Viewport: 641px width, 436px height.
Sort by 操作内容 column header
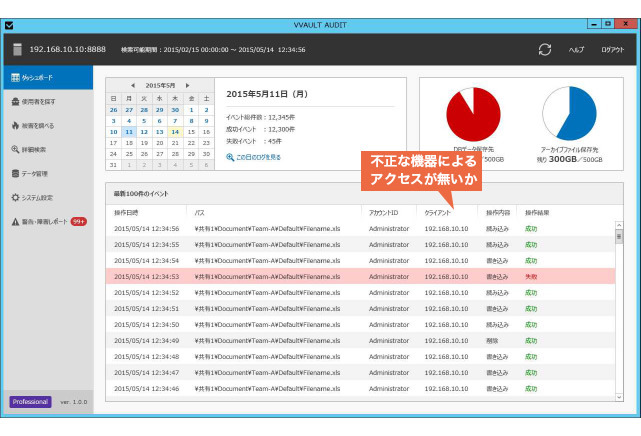[498, 212]
